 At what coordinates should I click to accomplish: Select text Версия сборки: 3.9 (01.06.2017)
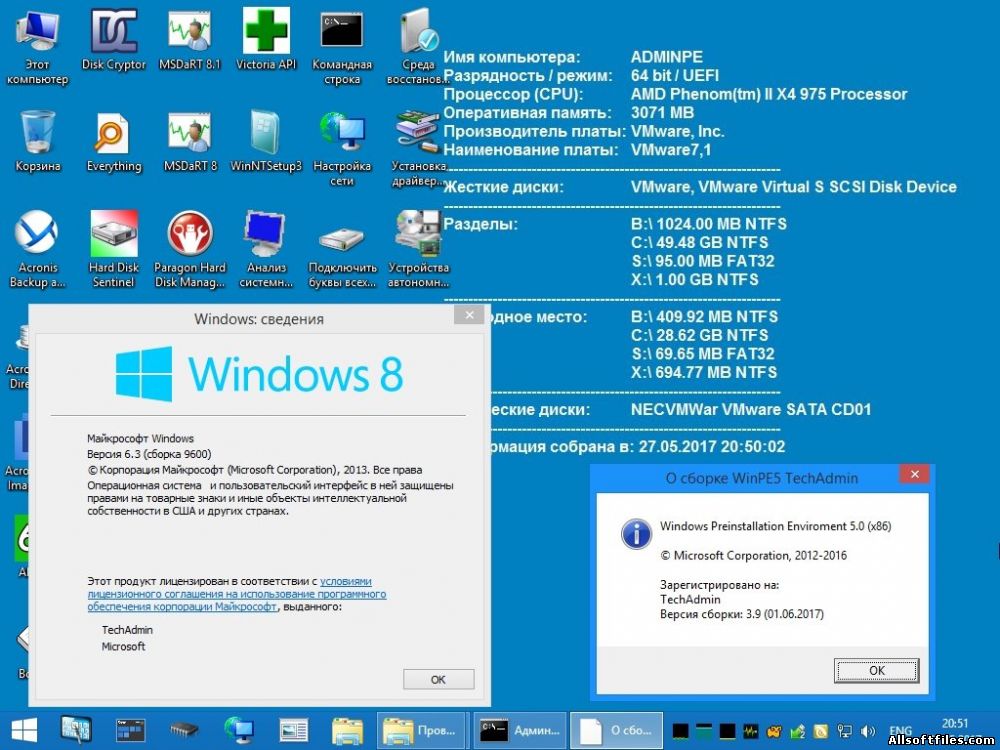(742, 614)
